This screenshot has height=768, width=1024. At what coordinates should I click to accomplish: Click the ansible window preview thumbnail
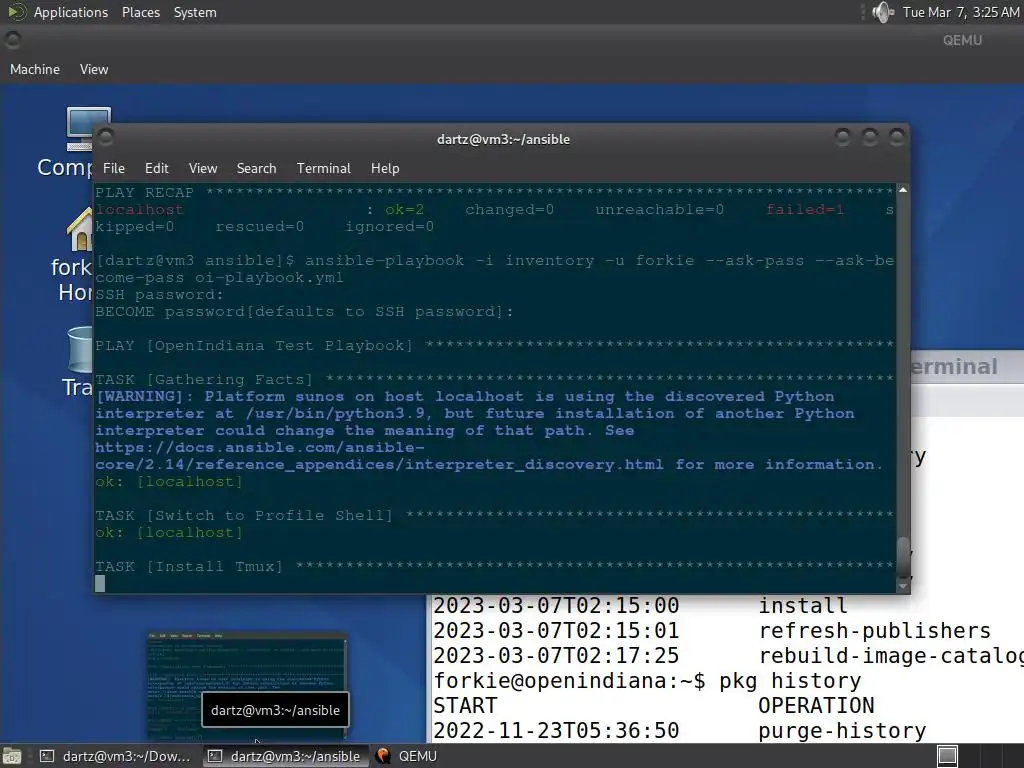pos(247,686)
